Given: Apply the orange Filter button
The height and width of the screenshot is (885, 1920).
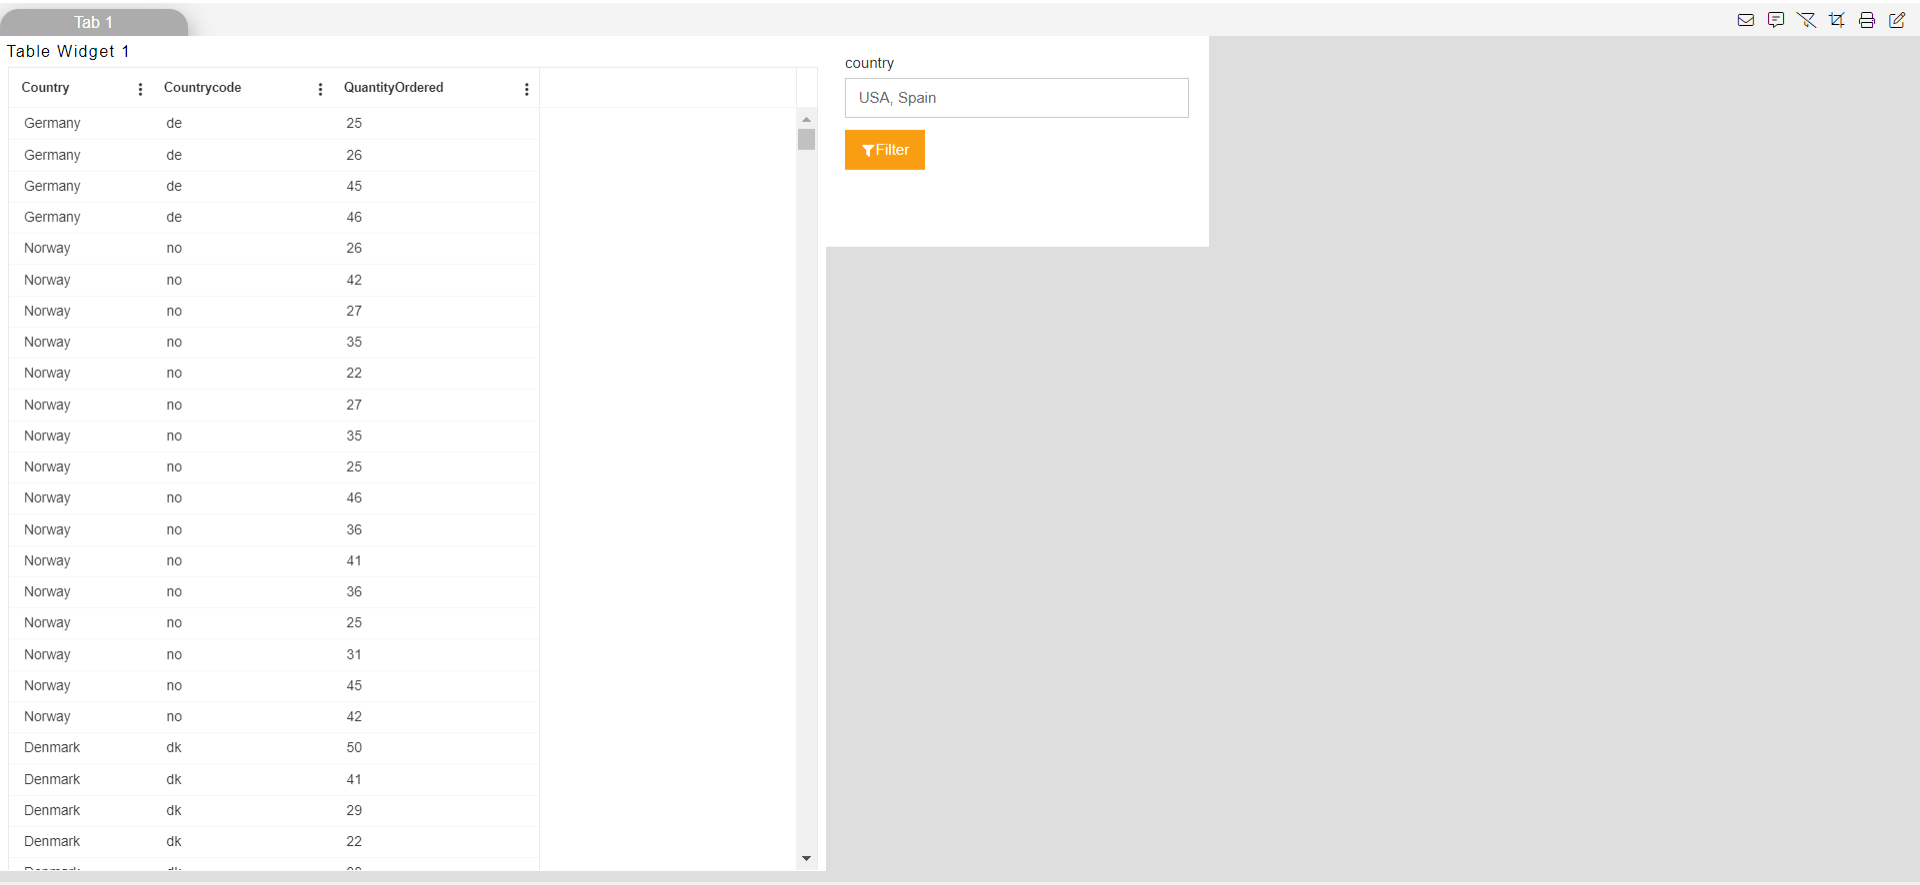Looking at the screenshot, I should pyautogui.click(x=885, y=150).
